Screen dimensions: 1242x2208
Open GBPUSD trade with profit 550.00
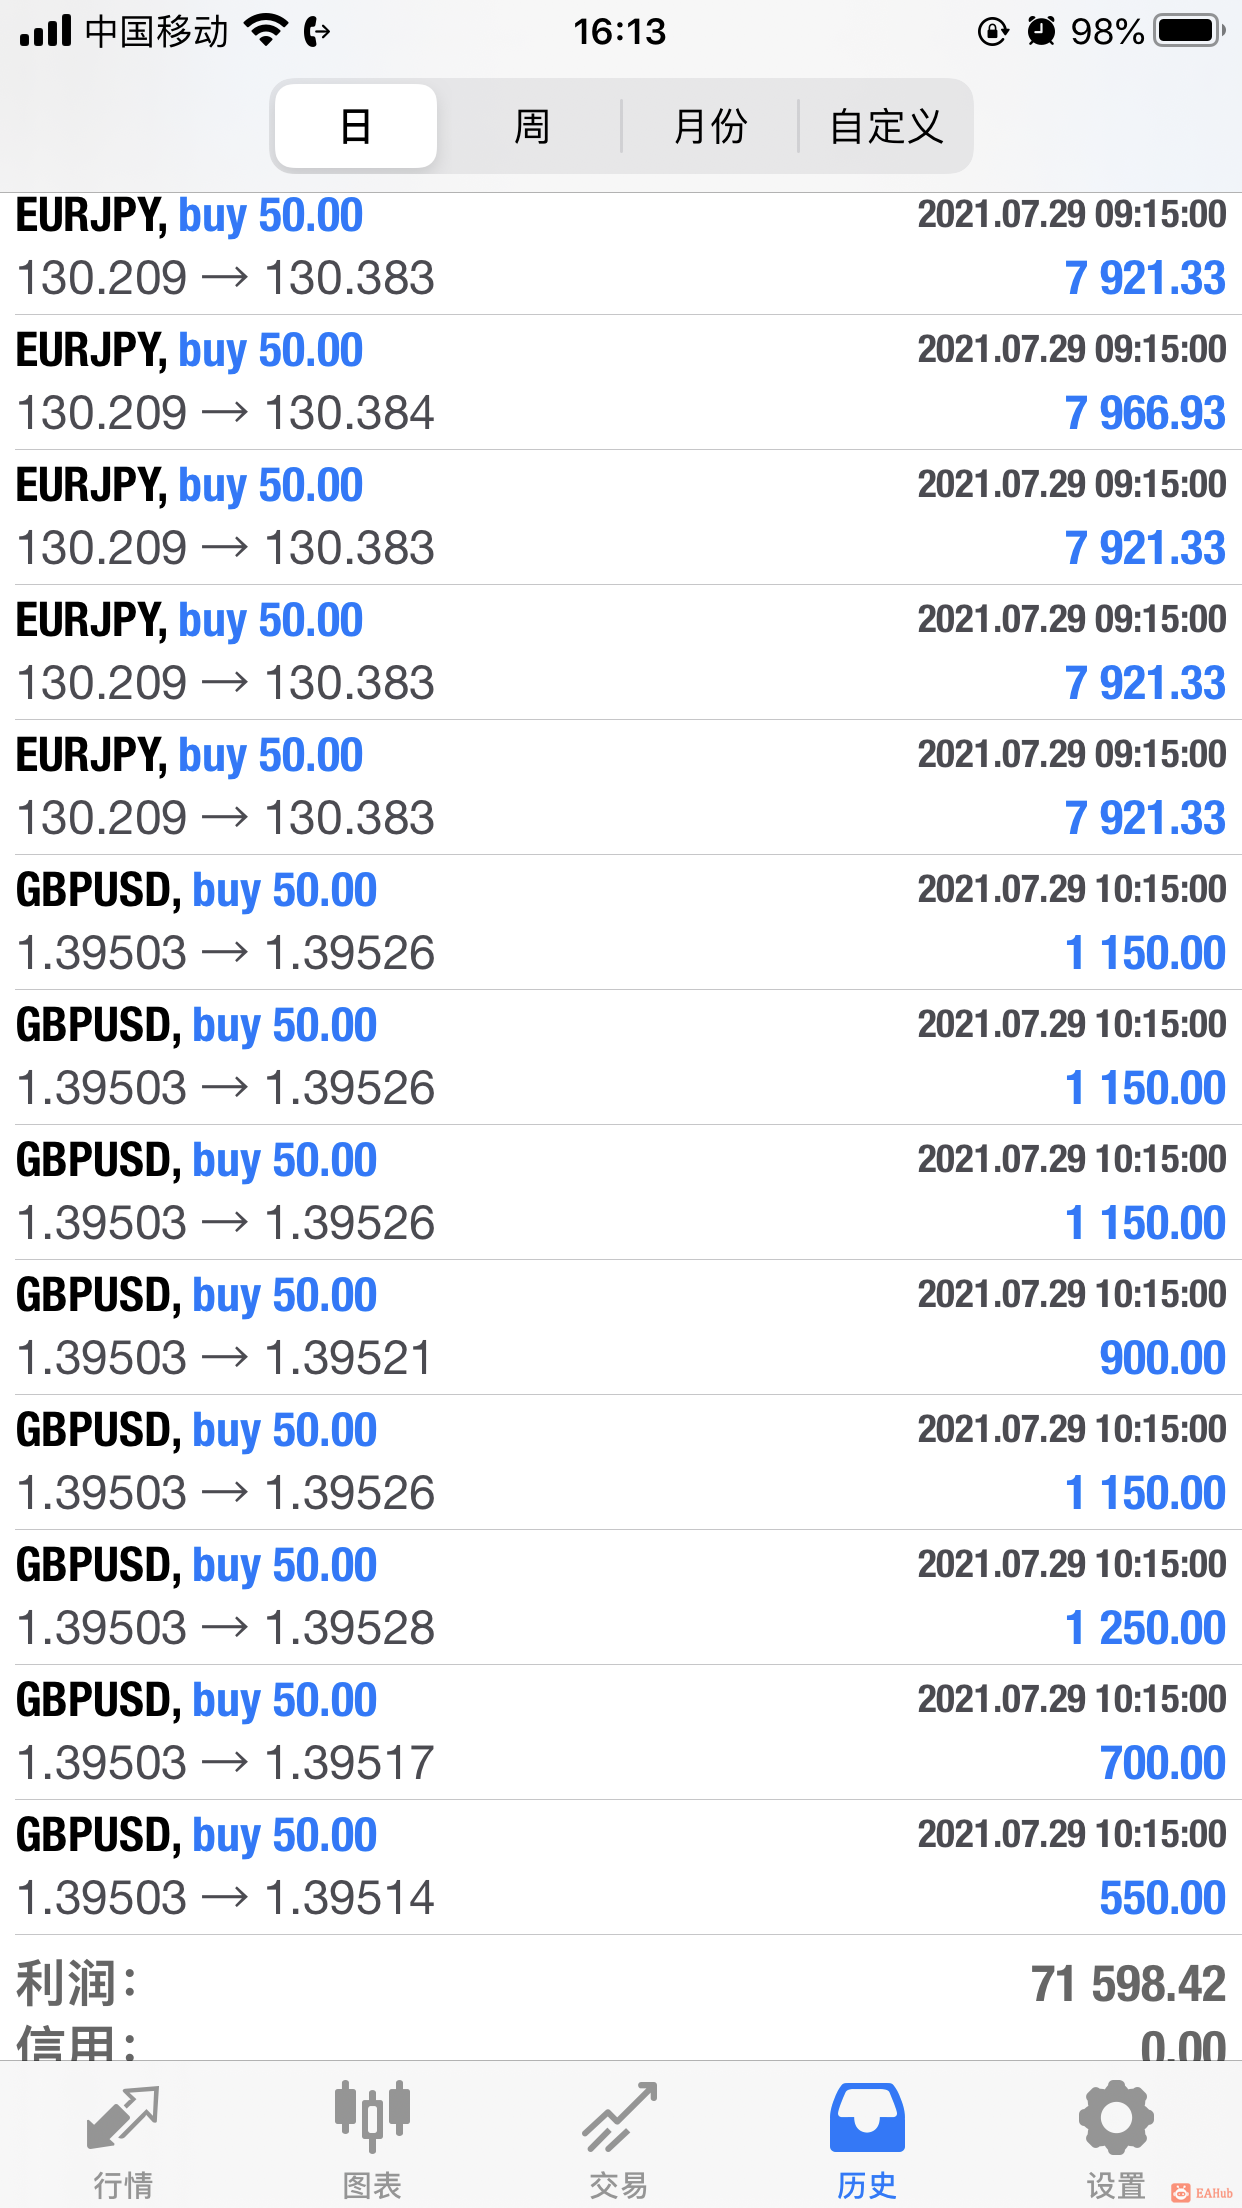point(620,1867)
